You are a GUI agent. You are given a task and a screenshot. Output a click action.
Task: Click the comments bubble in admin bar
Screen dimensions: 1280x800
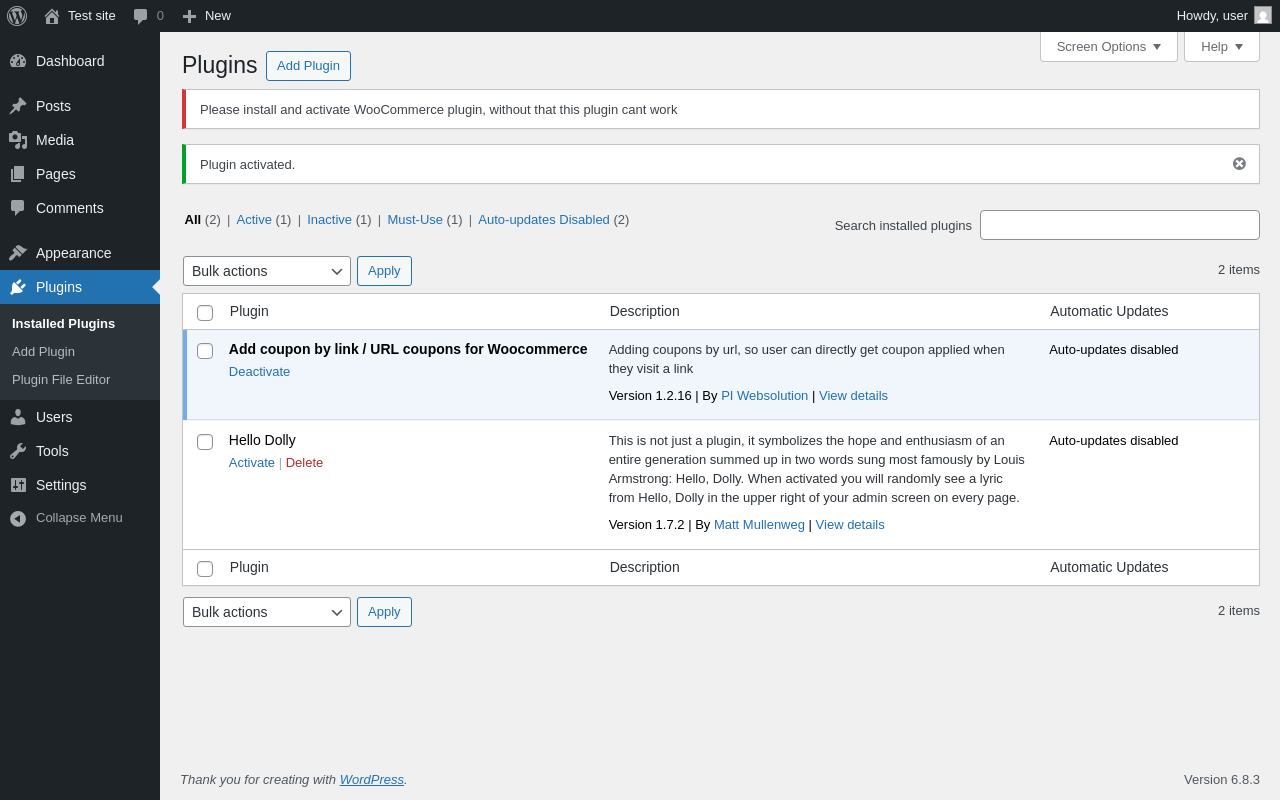141,16
